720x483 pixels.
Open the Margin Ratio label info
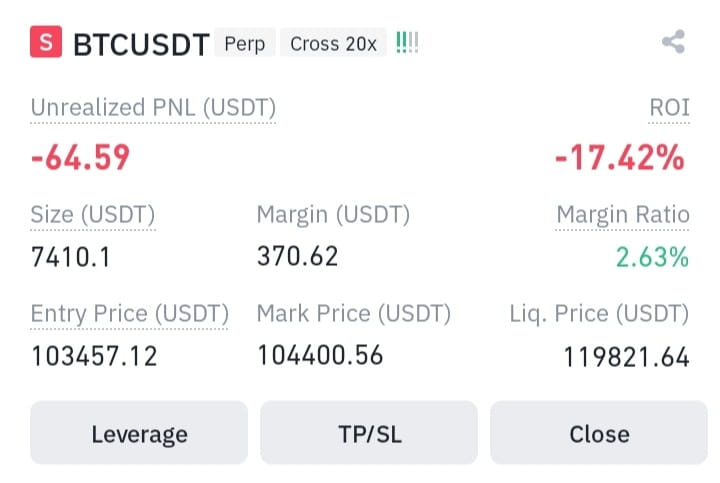click(623, 214)
